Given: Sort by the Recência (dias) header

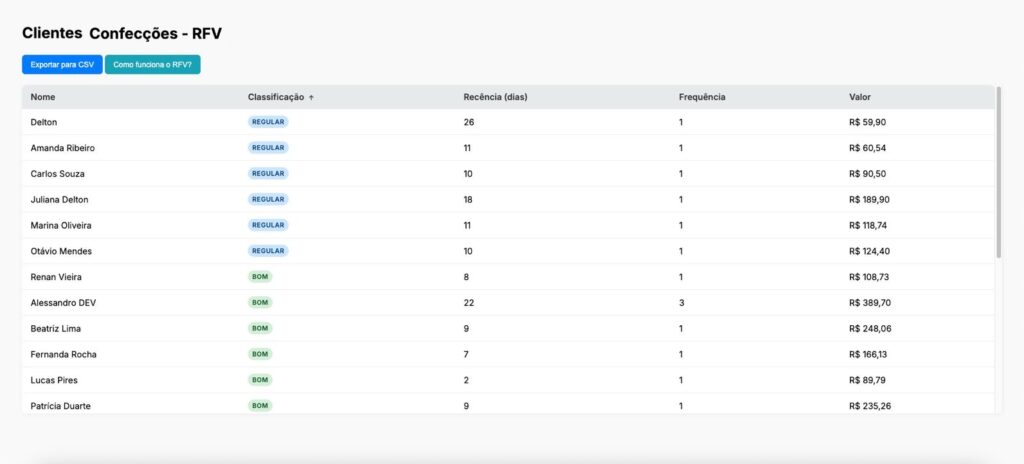Looking at the screenshot, I should (x=495, y=97).
